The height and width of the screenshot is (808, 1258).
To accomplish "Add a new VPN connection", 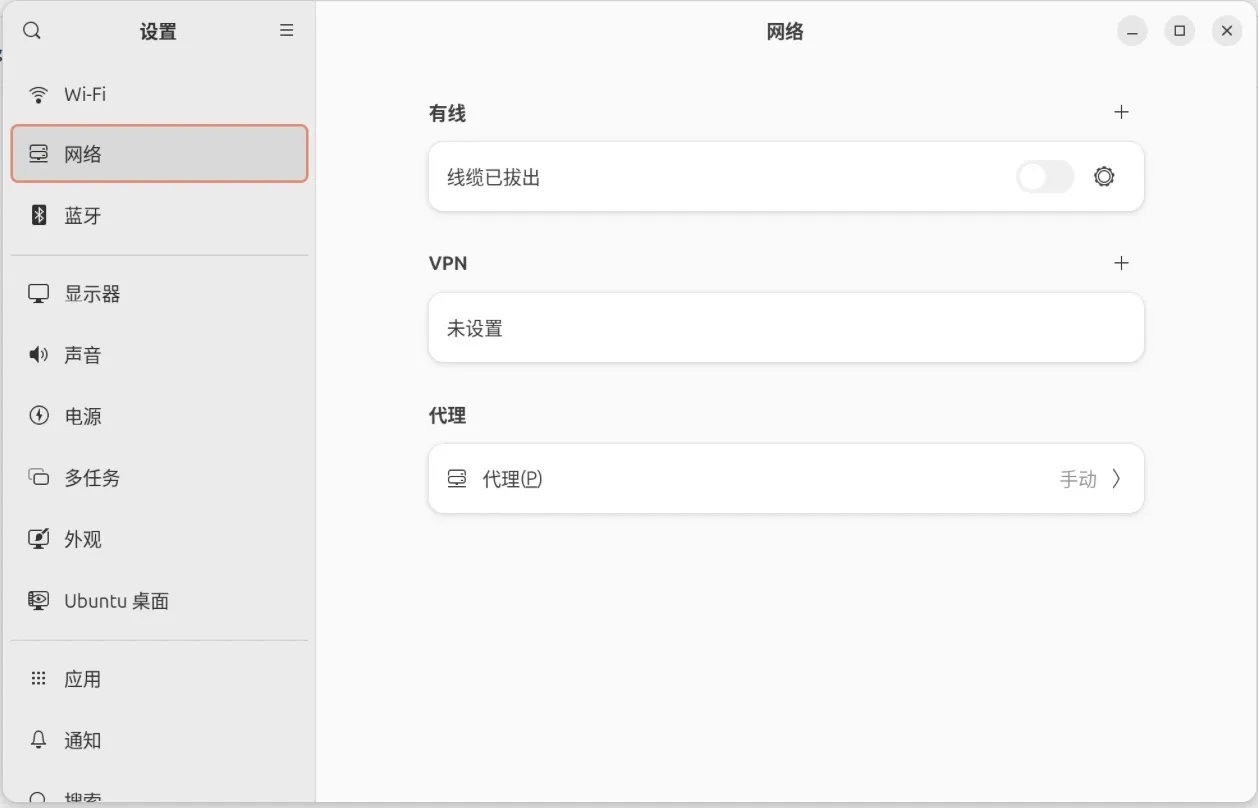I will click(x=1121, y=263).
